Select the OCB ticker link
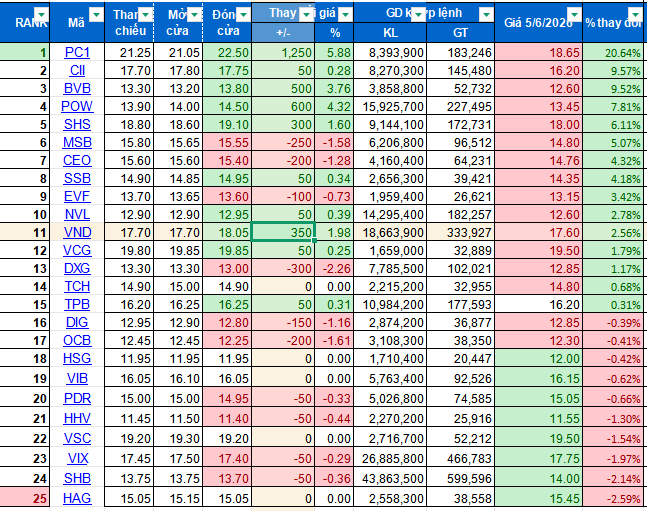This screenshot has width=647, height=511. (x=77, y=340)
